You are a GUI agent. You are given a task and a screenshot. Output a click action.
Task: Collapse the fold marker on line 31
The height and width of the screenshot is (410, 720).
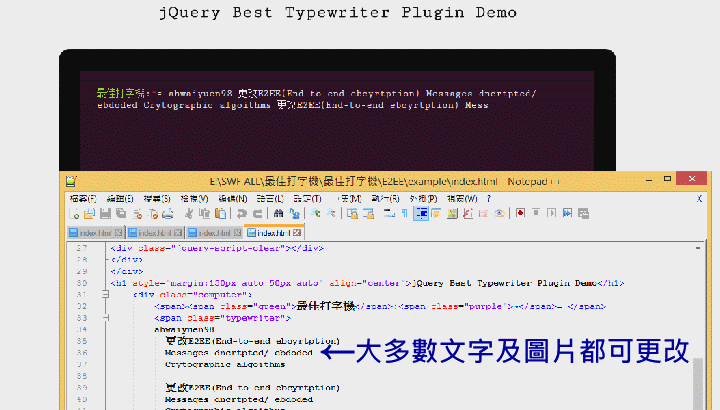tap(105, 294)
